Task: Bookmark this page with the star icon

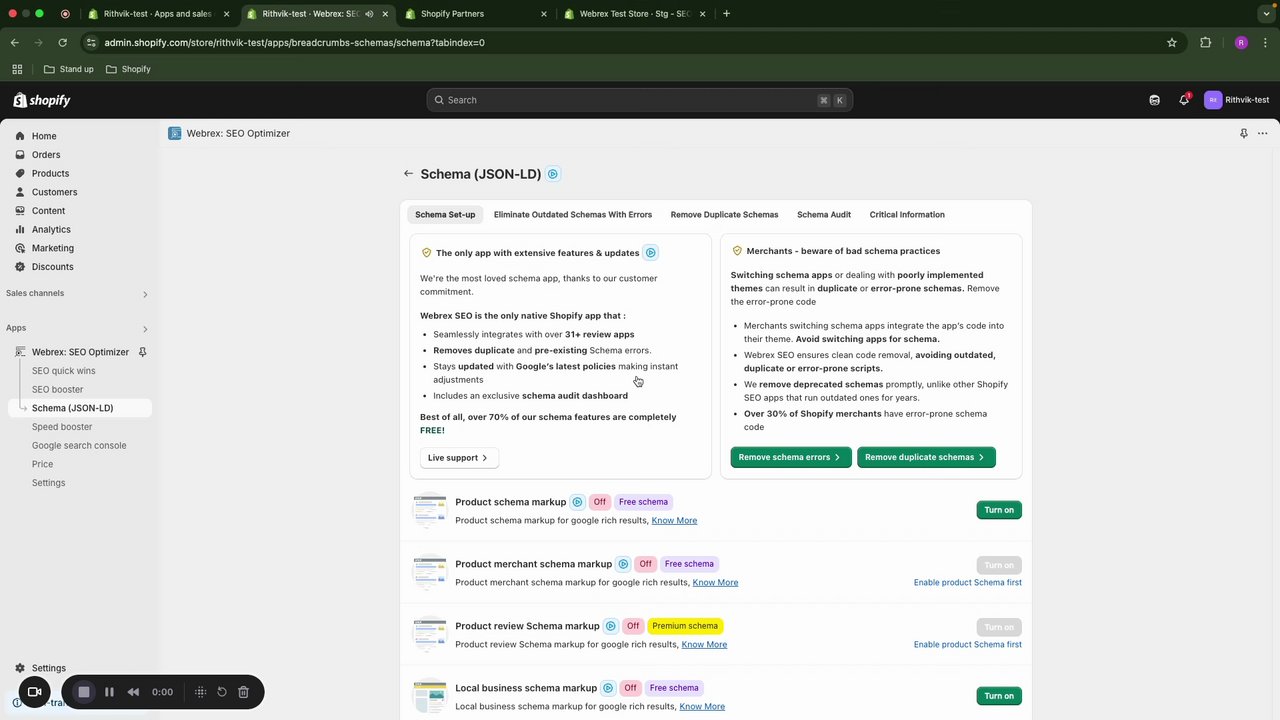Action: pyautogui.click(x=1172, y=43)
